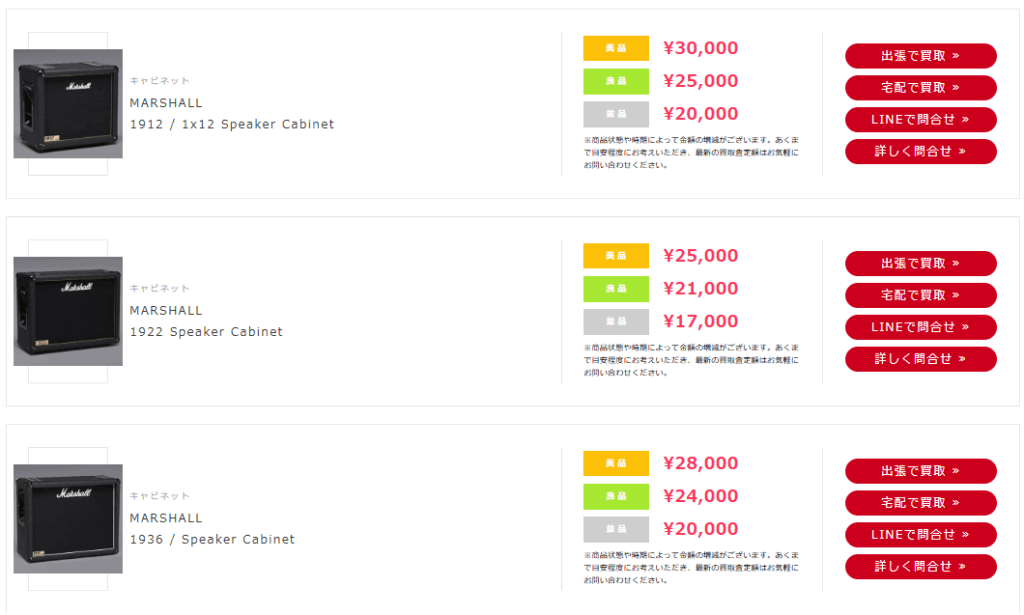Click 出張で買取 button for Marshall 1936
This screenshot has width=1024, height=615.
920,471
